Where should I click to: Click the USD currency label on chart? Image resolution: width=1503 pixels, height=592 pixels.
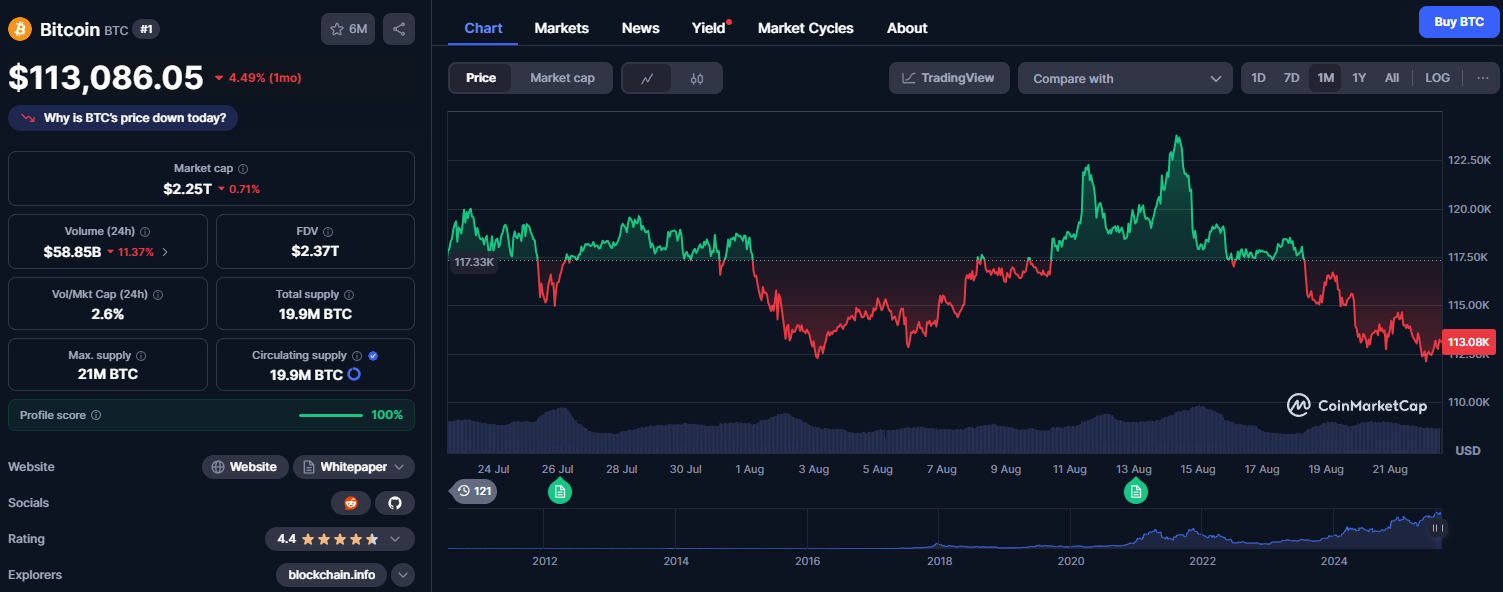(x=1467, y=451)
